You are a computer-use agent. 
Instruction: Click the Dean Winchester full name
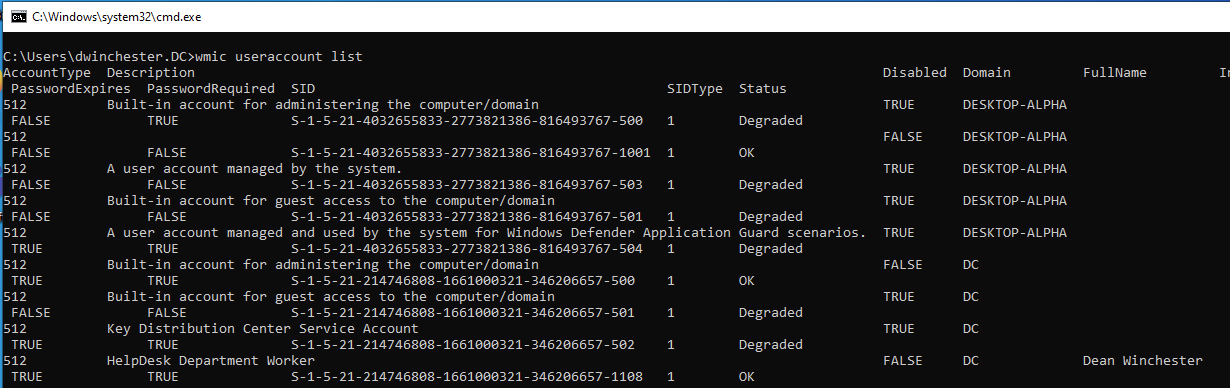tap(1142, 360)
